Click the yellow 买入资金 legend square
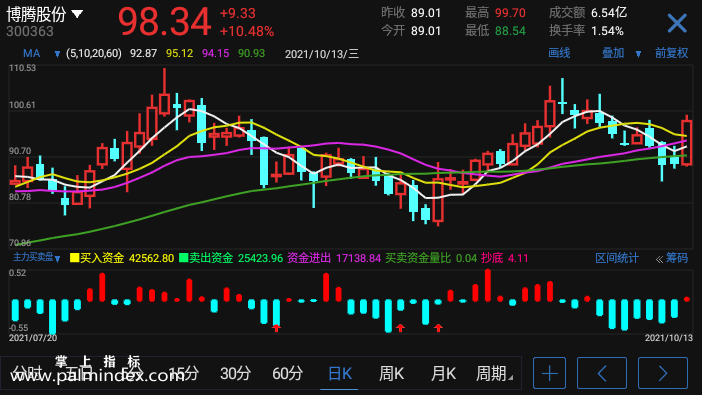Screen dimensions: 702x395 point(74,258)
